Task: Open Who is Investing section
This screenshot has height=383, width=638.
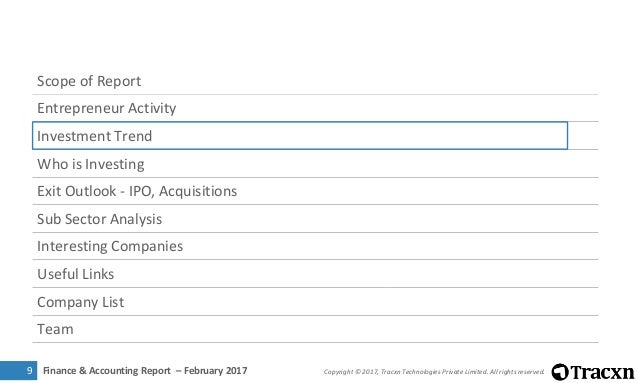Action: (315, 164)
